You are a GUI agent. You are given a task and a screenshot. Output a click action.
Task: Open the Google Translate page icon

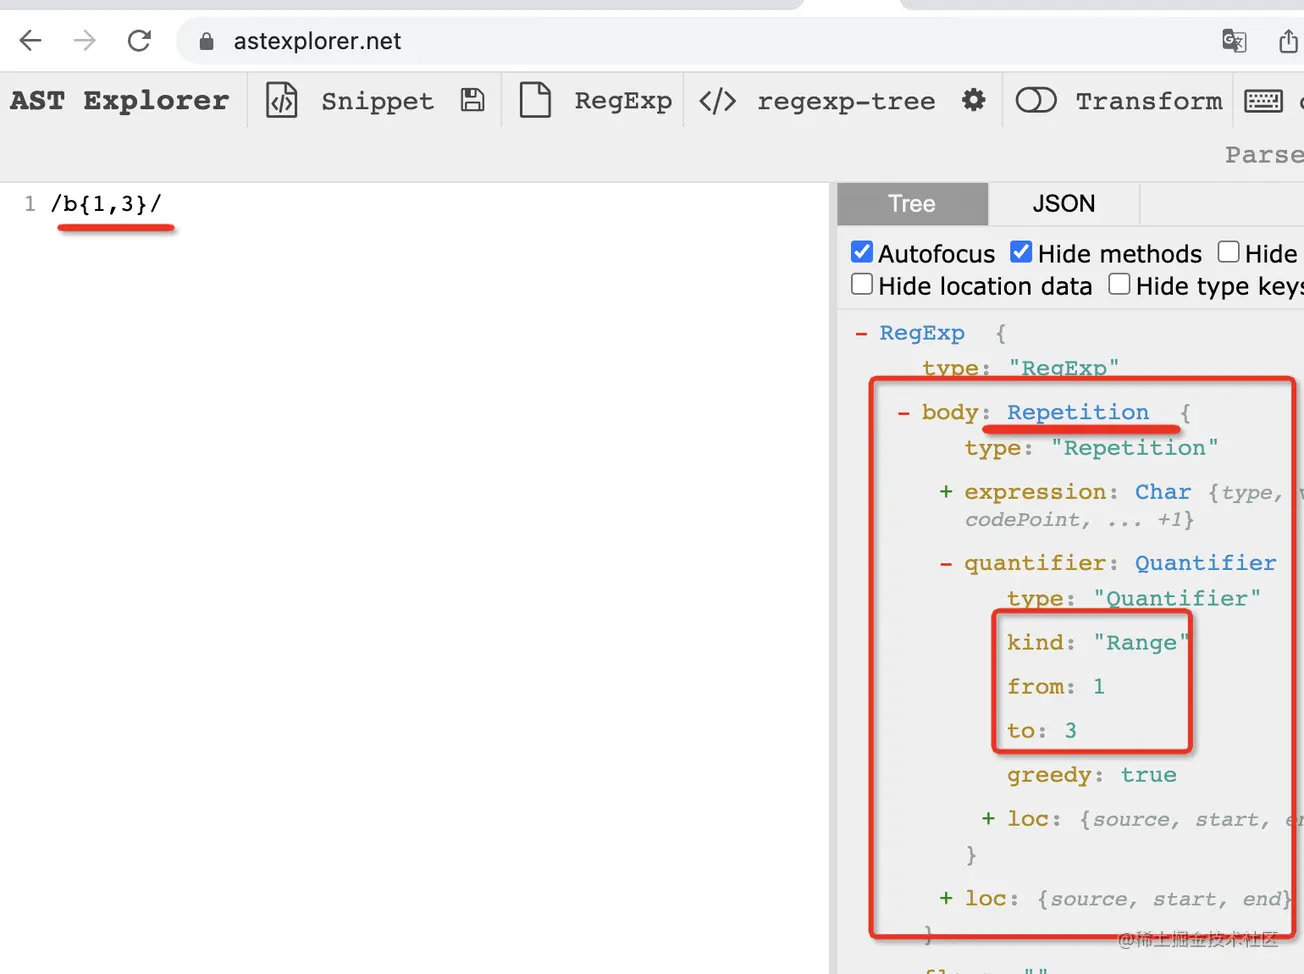[1234, 41]
